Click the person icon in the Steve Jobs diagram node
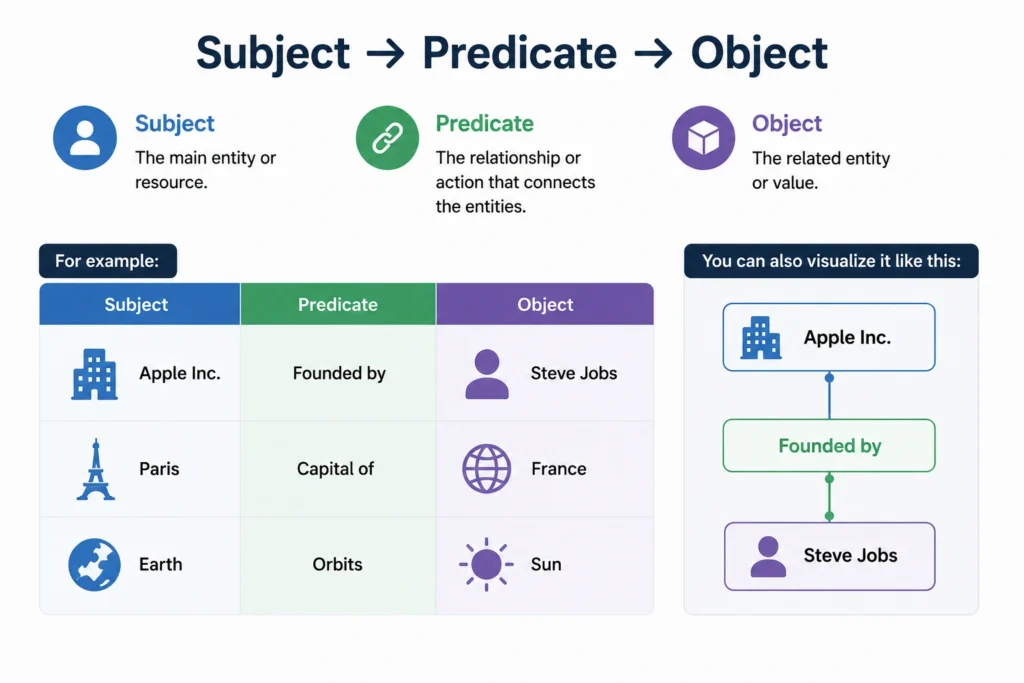 [x=768, y=556]
